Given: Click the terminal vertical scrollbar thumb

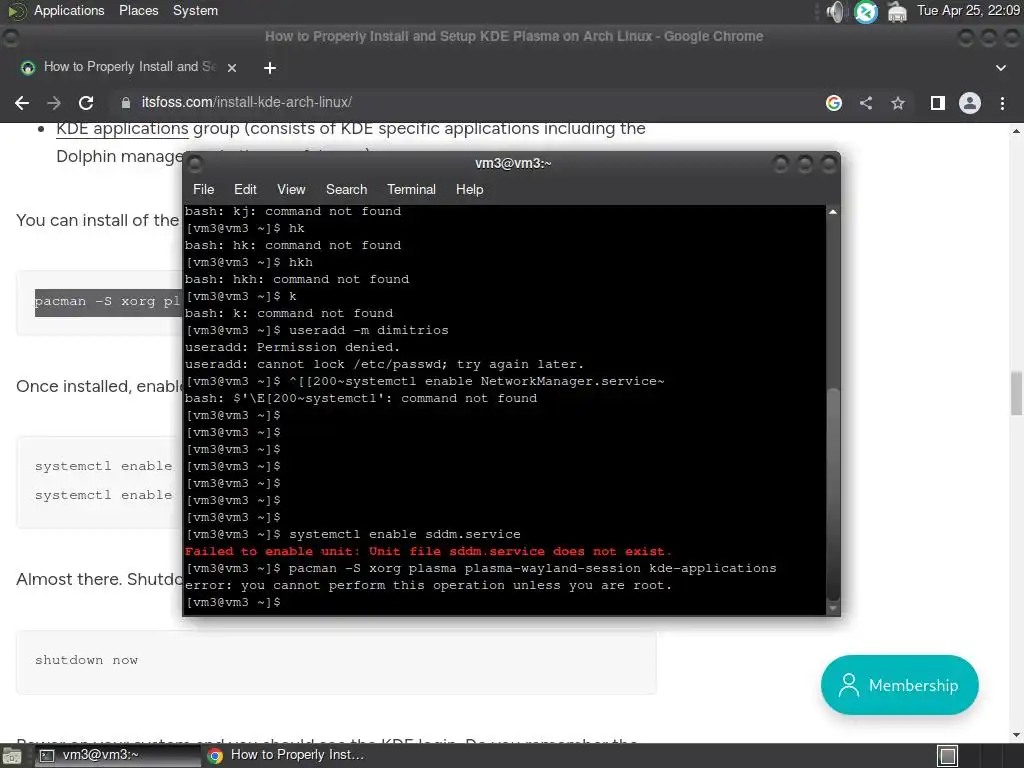Looking at the screenshot, I should [833, 494].
